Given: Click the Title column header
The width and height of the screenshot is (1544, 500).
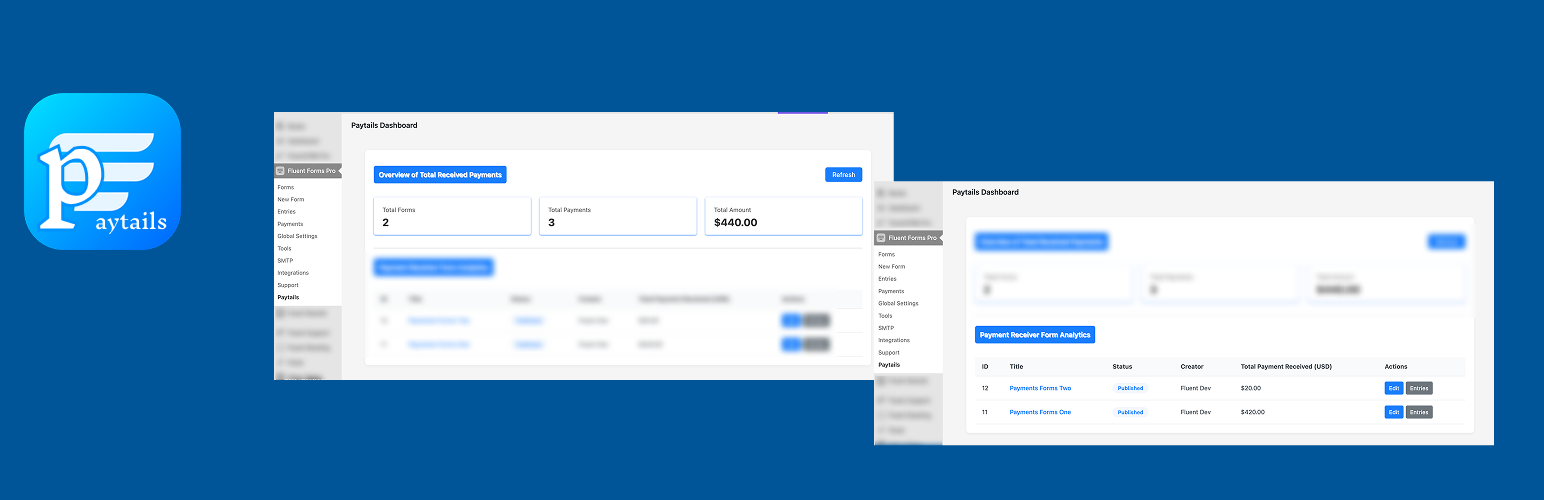Looking at the screenshot, I should pyautogui.click(x=1016, y=367).
